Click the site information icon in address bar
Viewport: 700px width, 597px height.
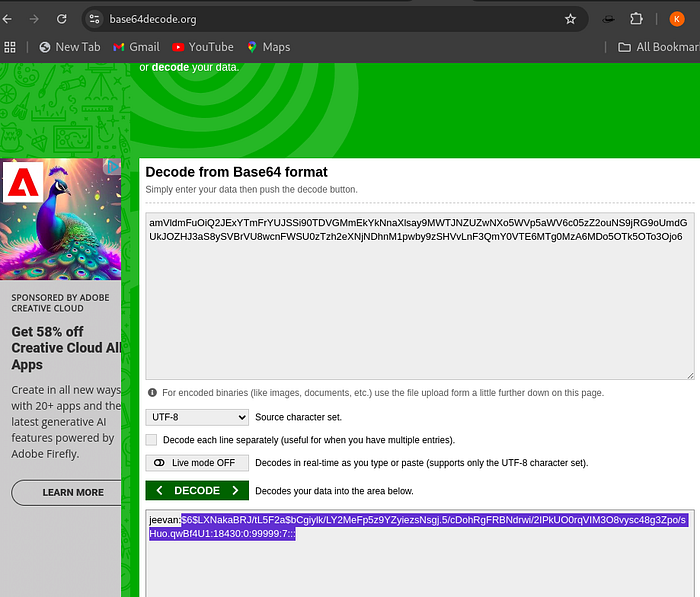point(94,19)
